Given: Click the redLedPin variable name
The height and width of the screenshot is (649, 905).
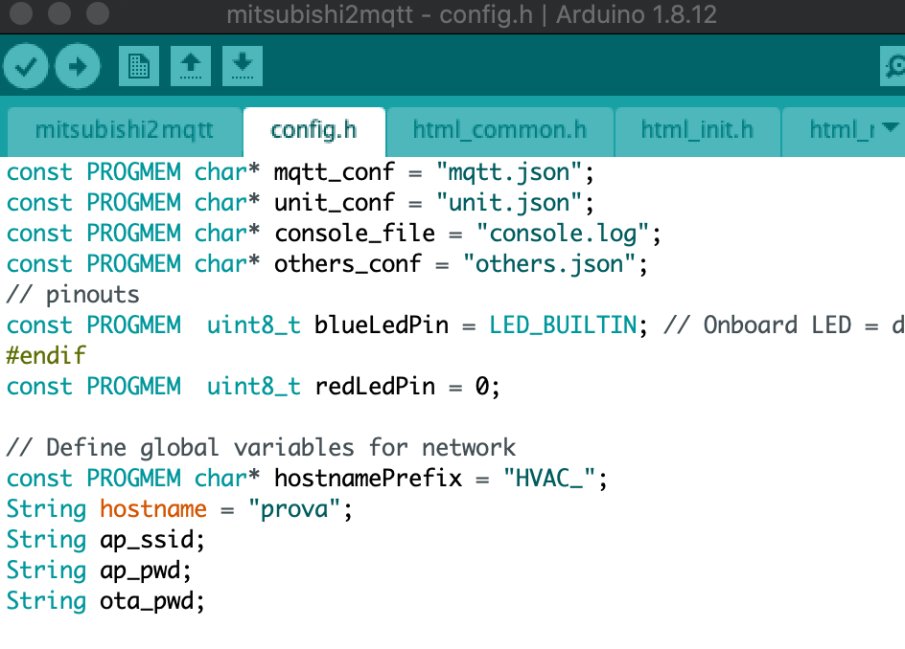Looking at the screenshot, I should [375, 386].
